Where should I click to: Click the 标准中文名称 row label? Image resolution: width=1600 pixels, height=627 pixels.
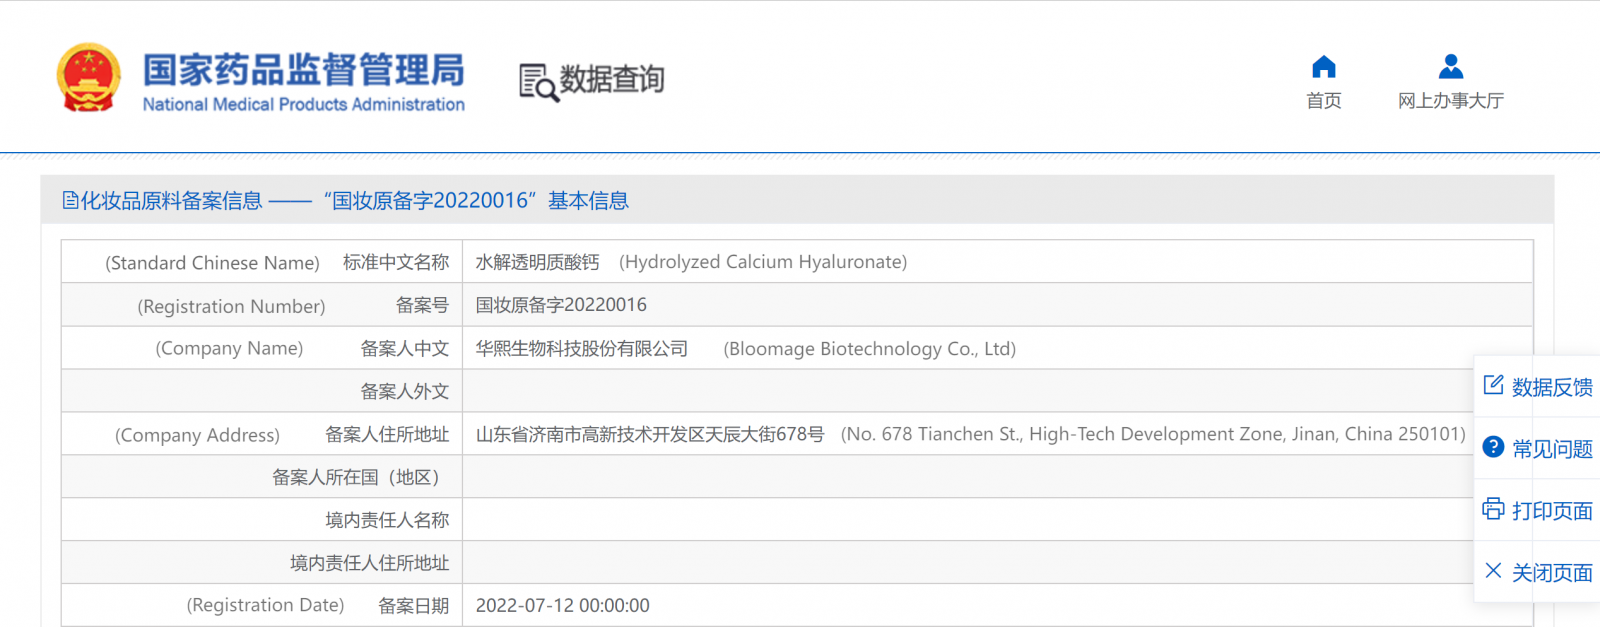click(x=396, y=262)
